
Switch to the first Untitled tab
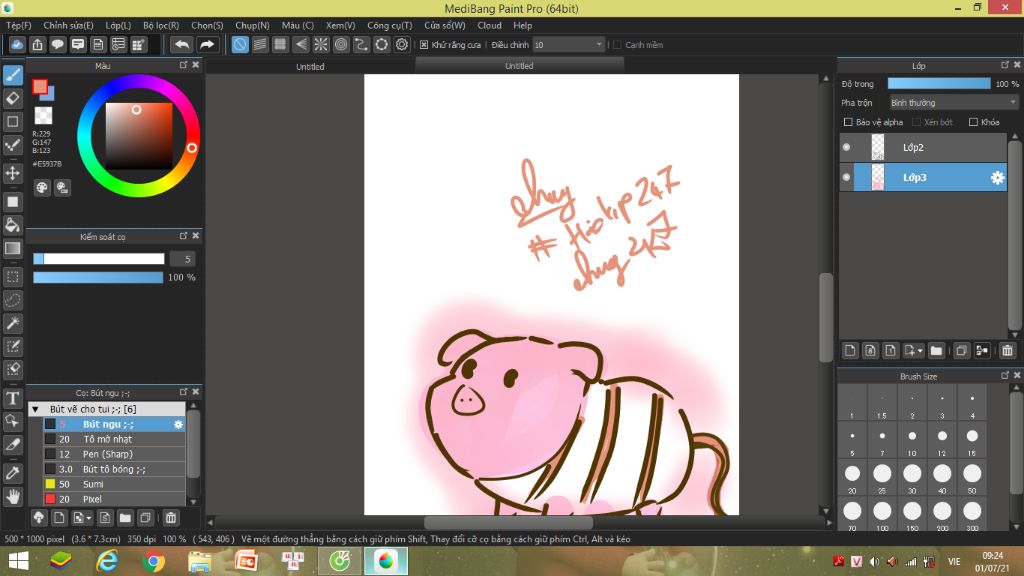[x=310, y=66]
